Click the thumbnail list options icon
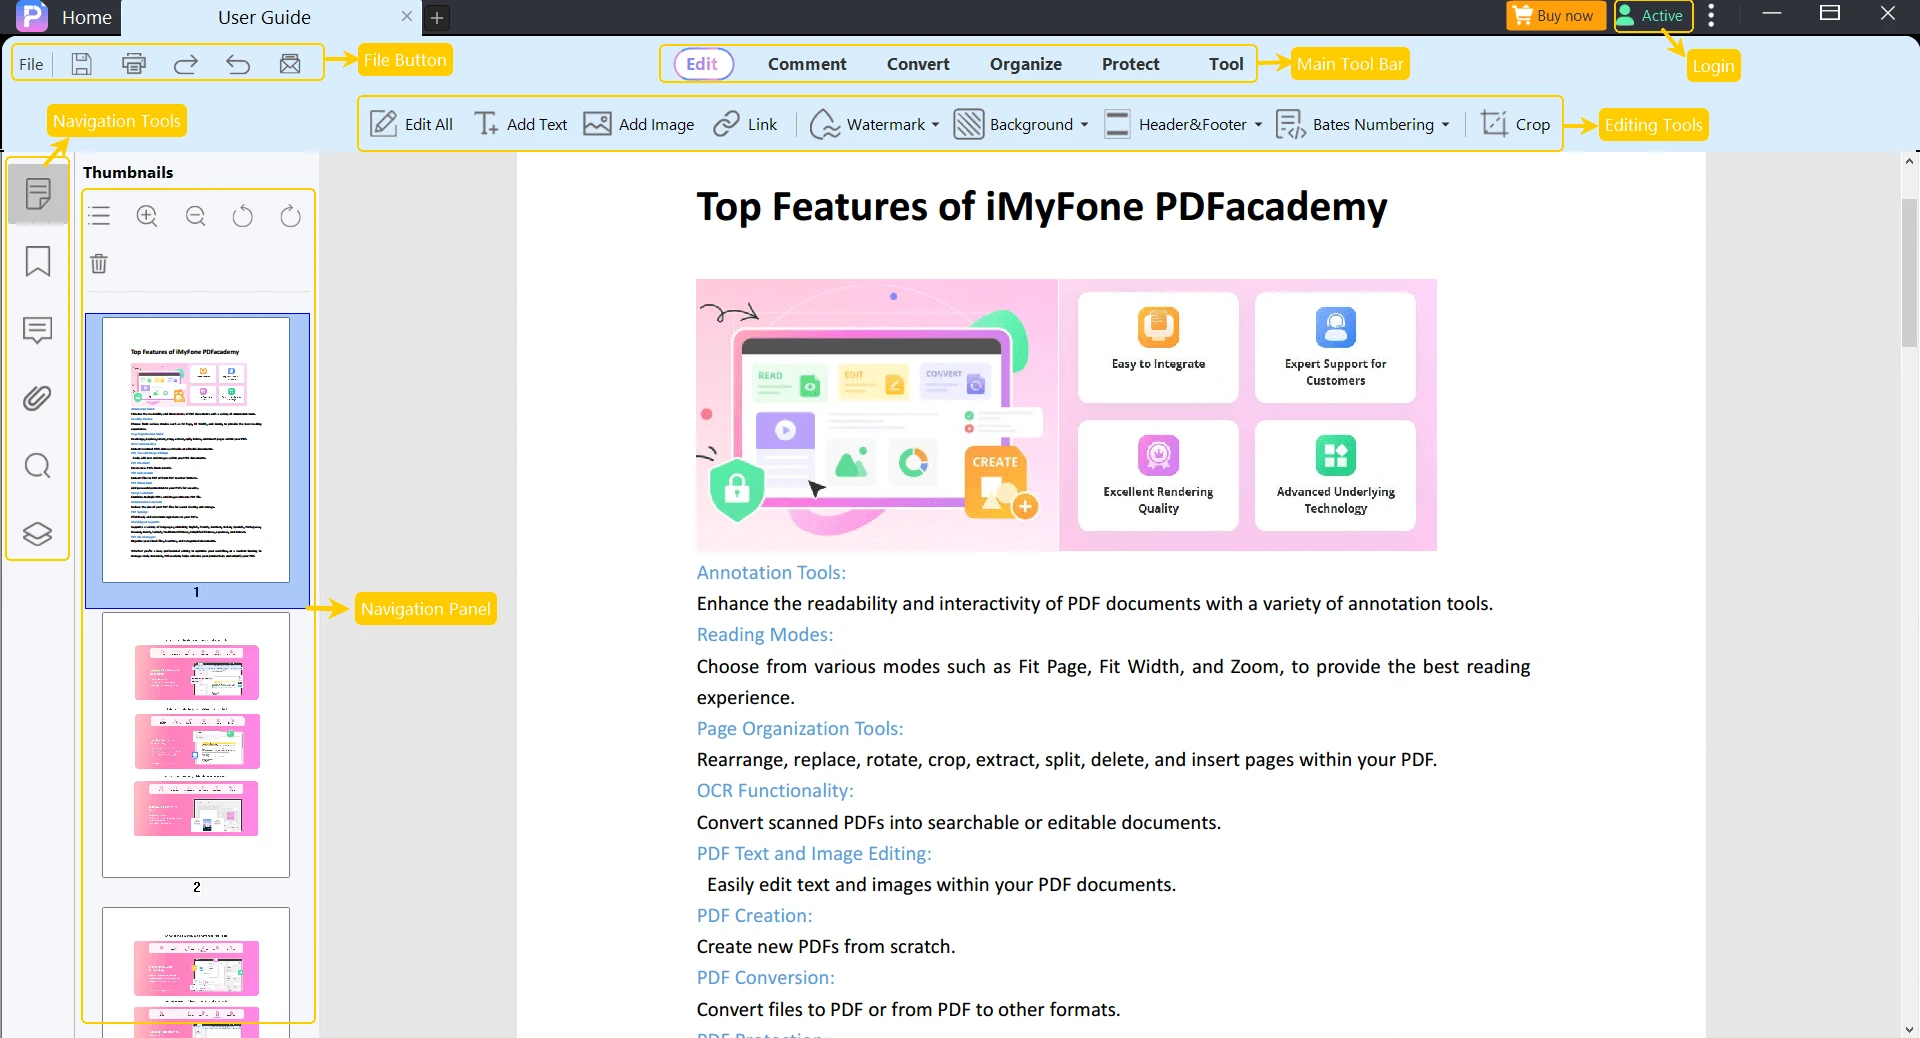The image size is (1920, 1038). pyautogui.click(x=99, y=216)
